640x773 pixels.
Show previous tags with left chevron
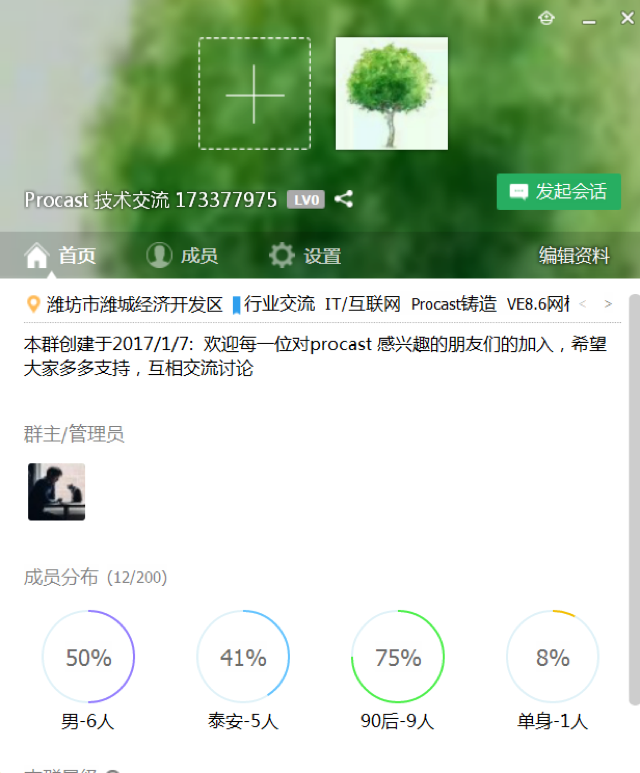583,304
